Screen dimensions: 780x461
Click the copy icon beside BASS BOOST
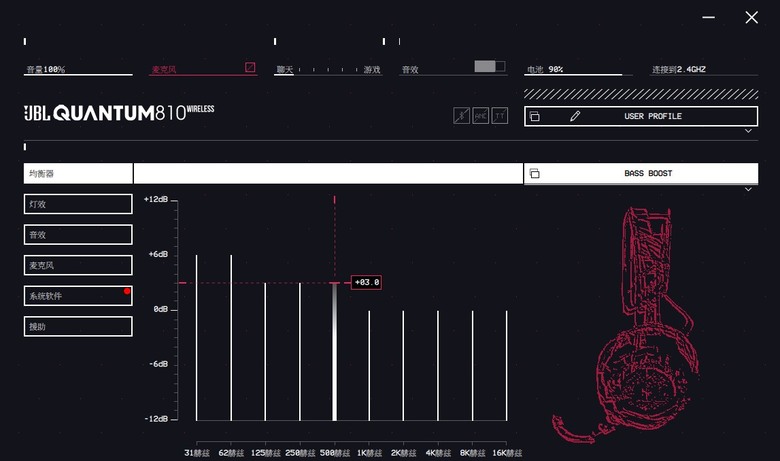534,174
